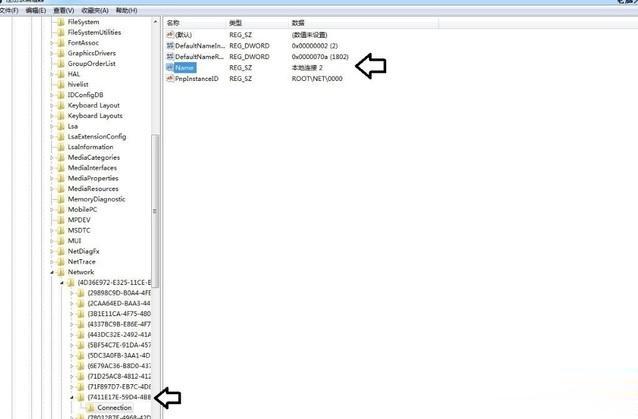Screen dimensions: 638x419
Task: Click the Keyboard Layouts folder icon
Action: click(x=61, y=116)
